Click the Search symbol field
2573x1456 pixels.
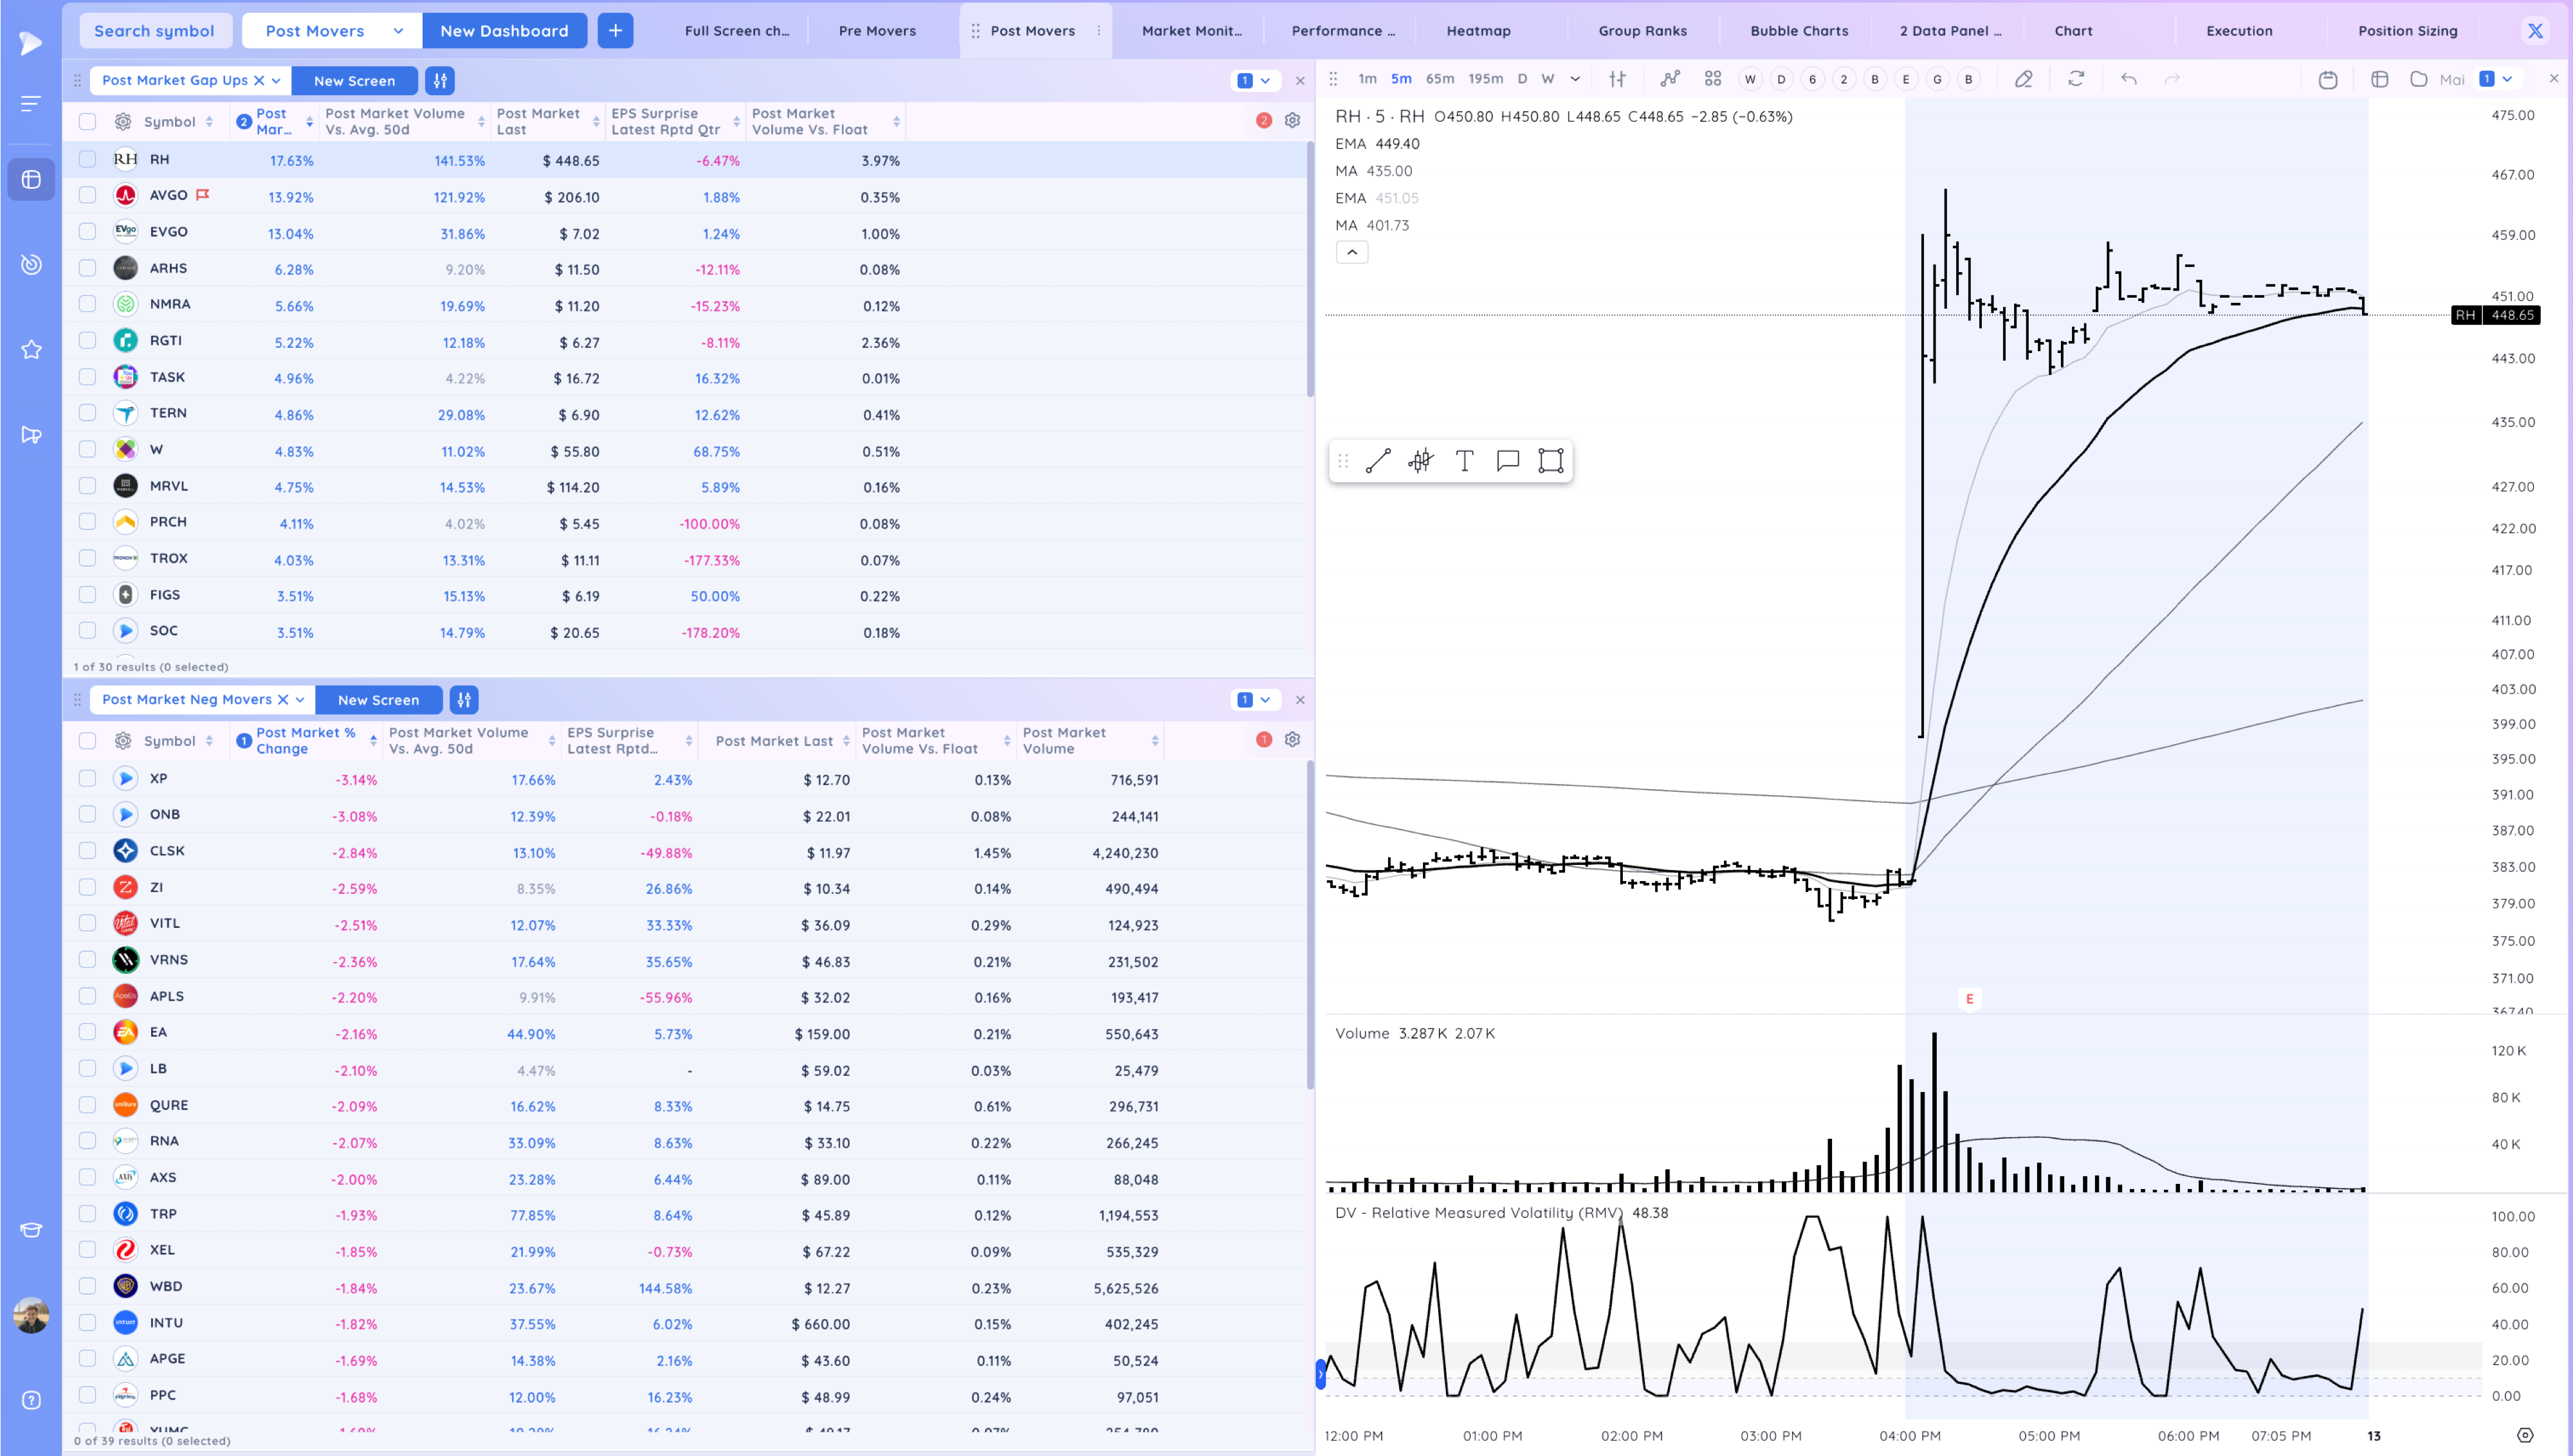pyautogui.click(x=155, y=31)
